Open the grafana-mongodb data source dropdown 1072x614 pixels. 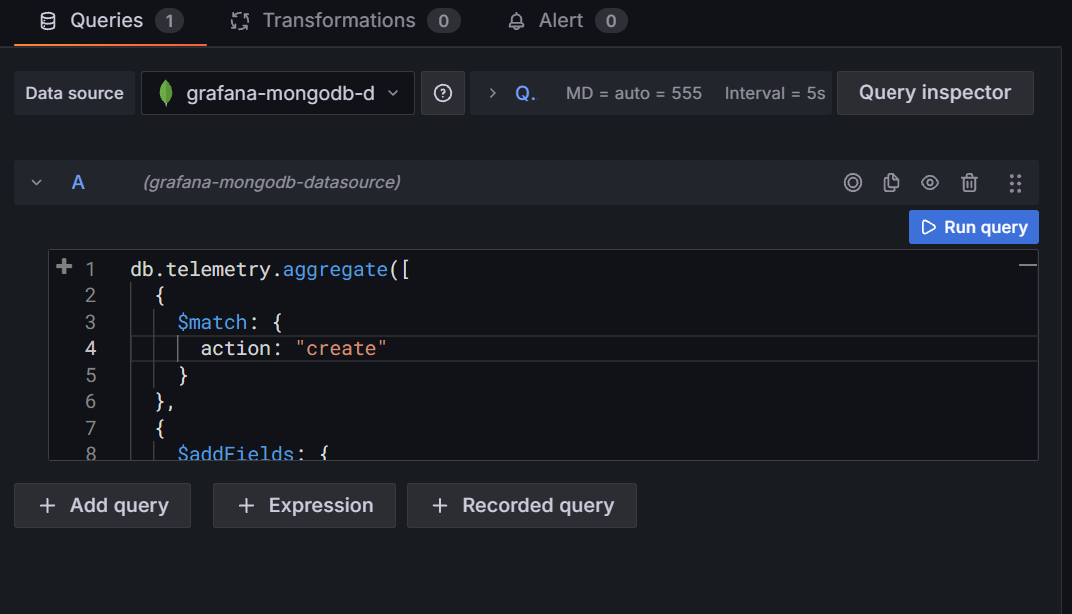coord(278,93)
